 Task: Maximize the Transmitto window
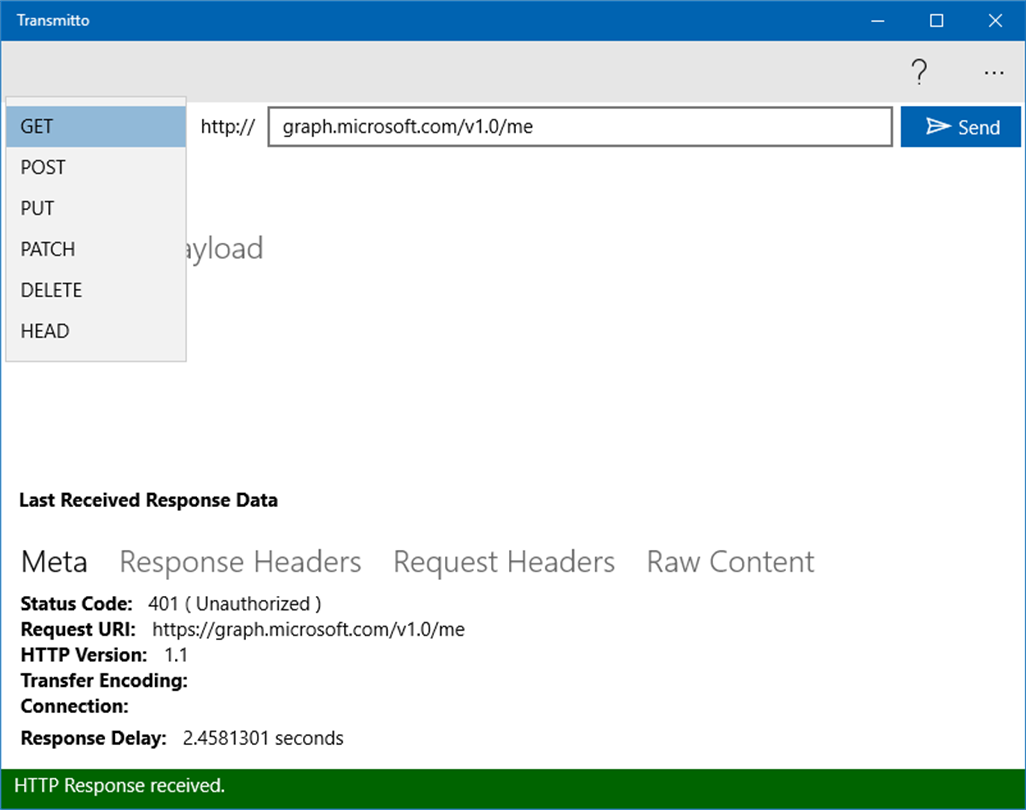pyautogui.click(x=936, y=21)
